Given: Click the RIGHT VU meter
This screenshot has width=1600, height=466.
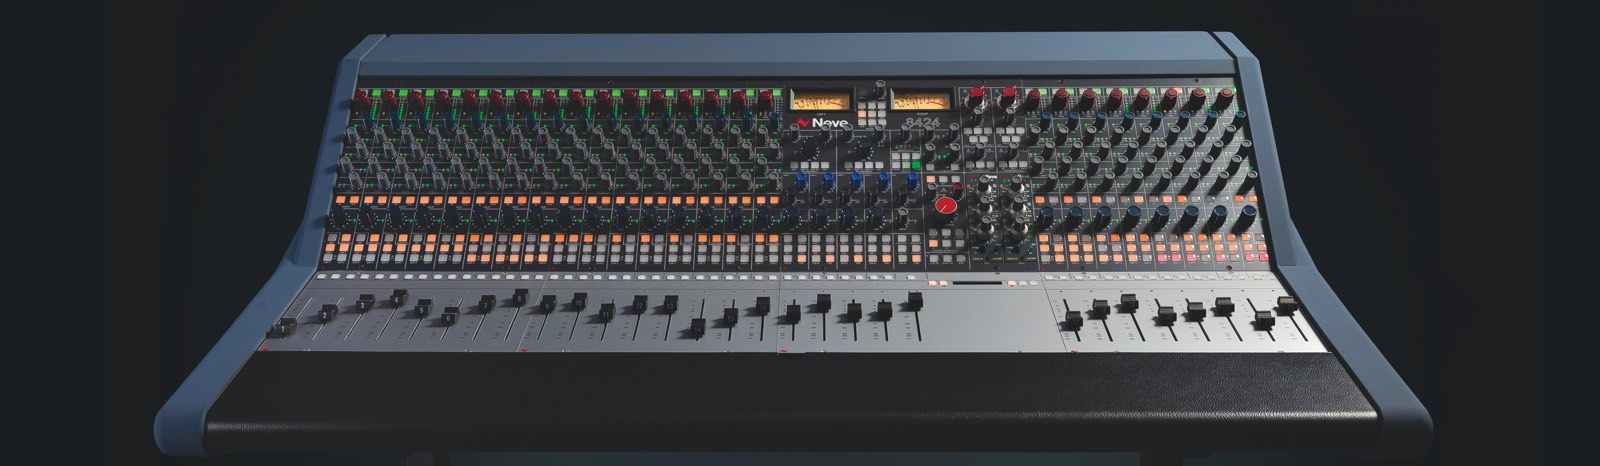Looking at the screenshot, I should point(921,101).
